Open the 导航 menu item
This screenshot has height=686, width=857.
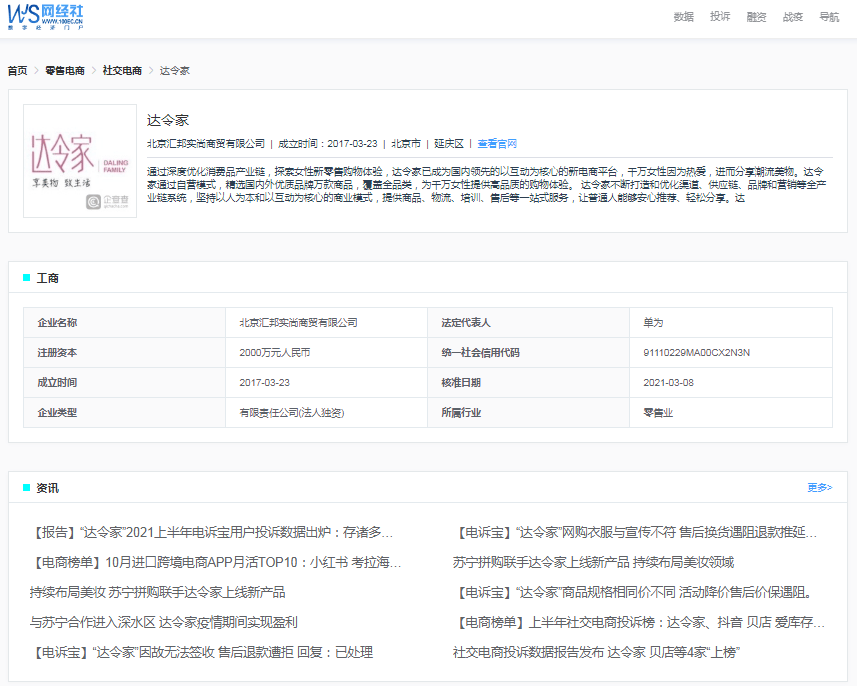(x=829, y=17)
